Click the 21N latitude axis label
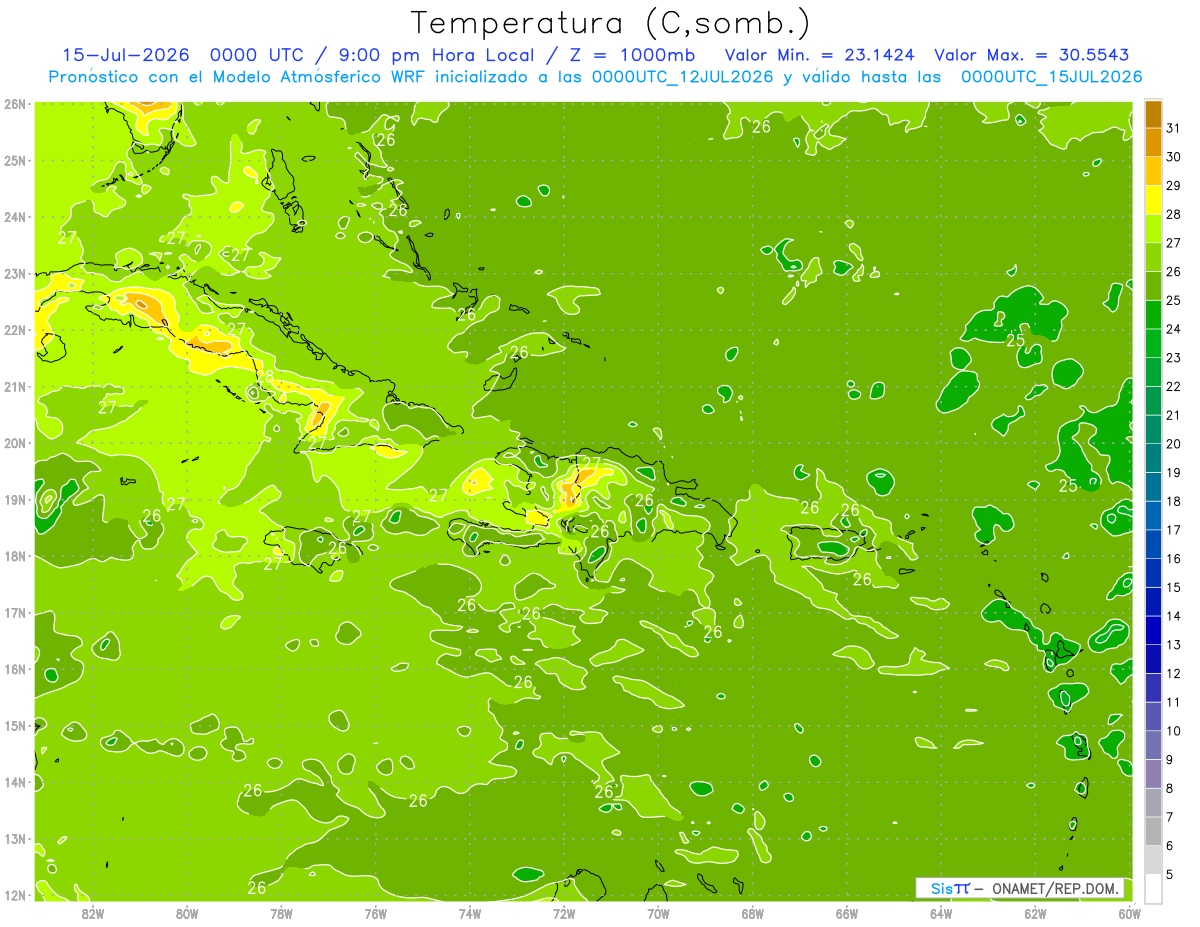This screenshot has width=1200, height=927. [15, 386]
